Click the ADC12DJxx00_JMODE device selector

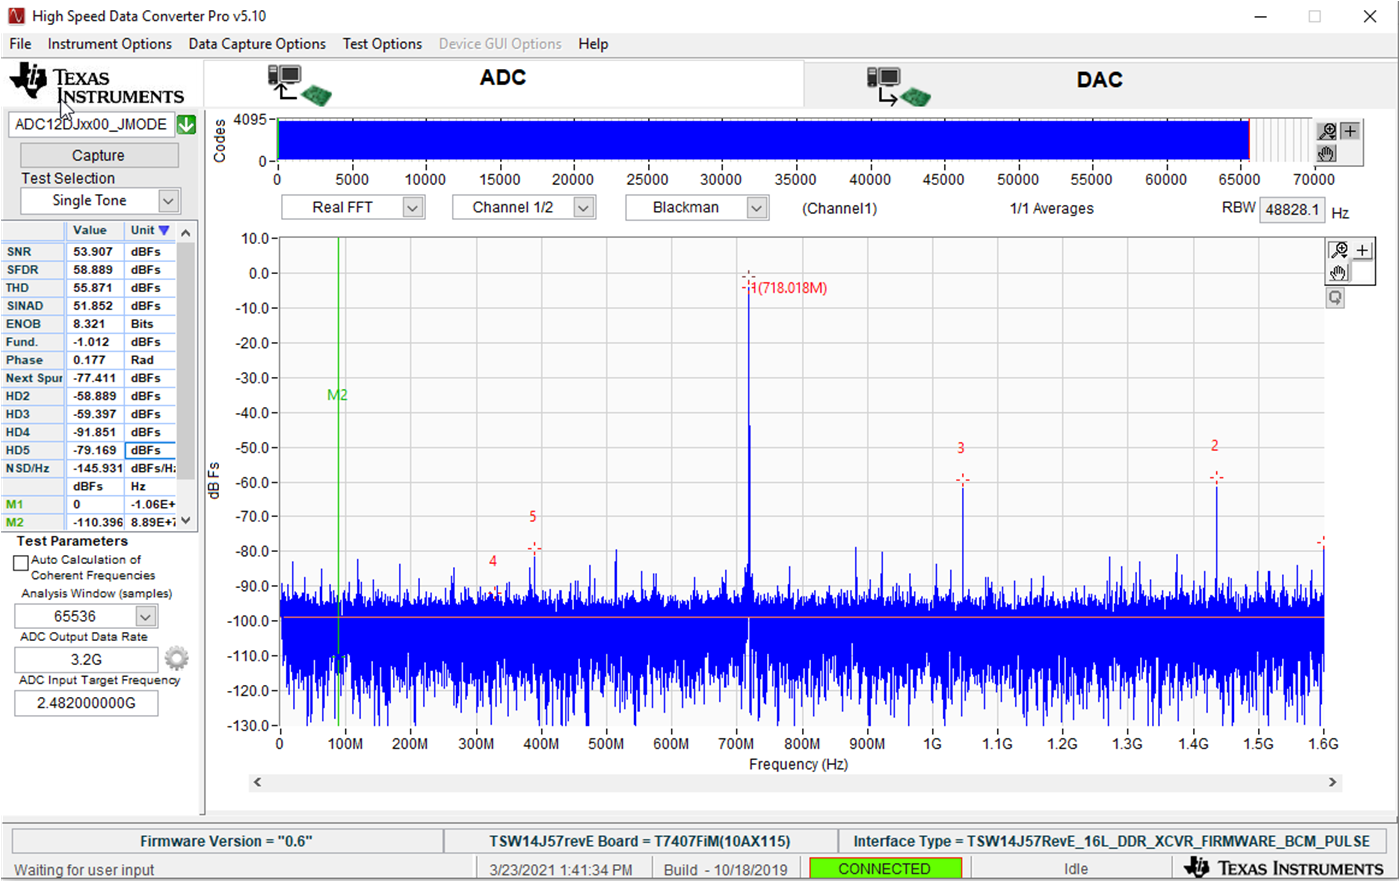[91, 124]
